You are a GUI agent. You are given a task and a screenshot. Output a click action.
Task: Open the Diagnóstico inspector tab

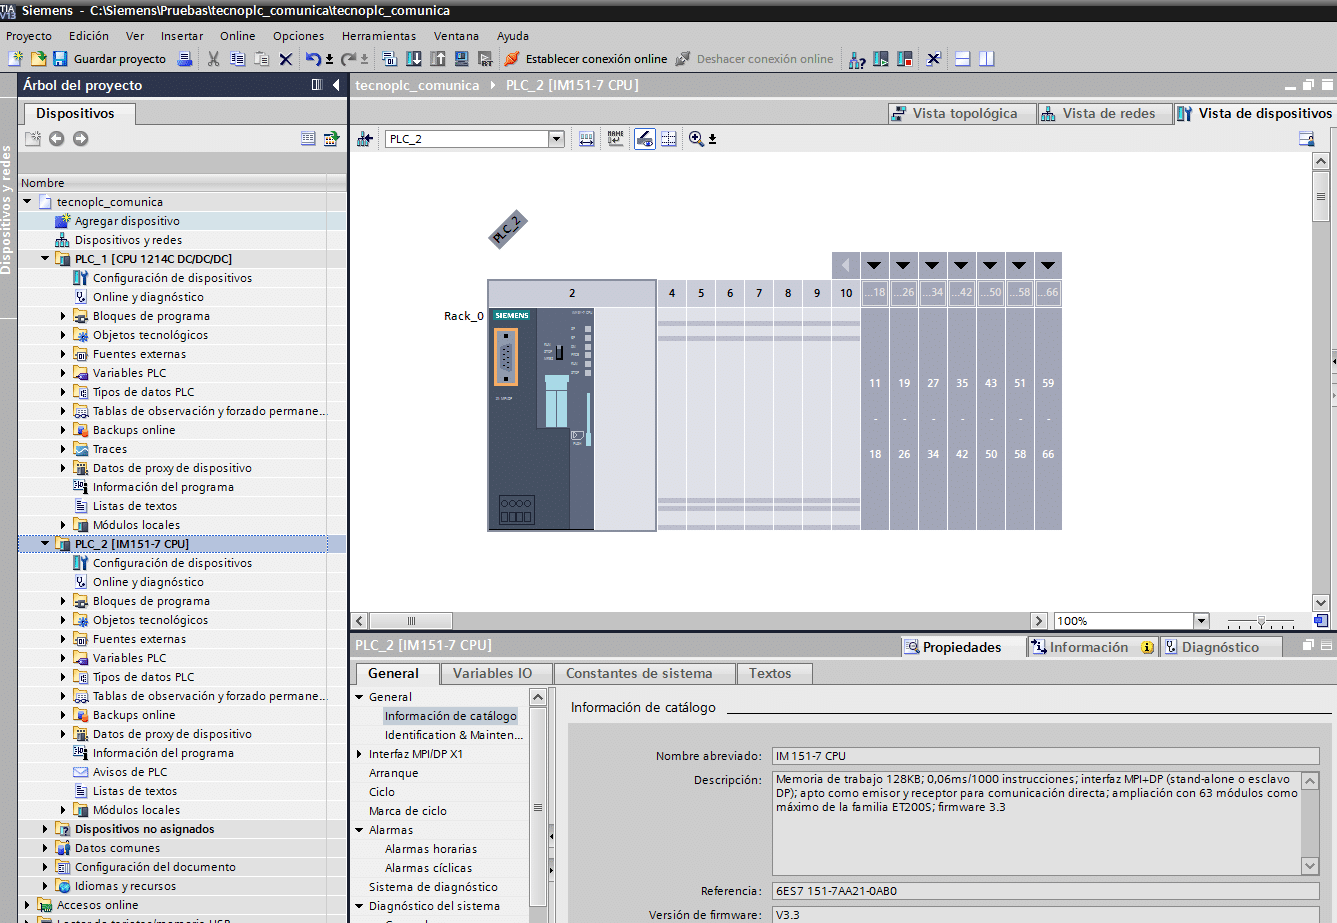click(1220, 647)
